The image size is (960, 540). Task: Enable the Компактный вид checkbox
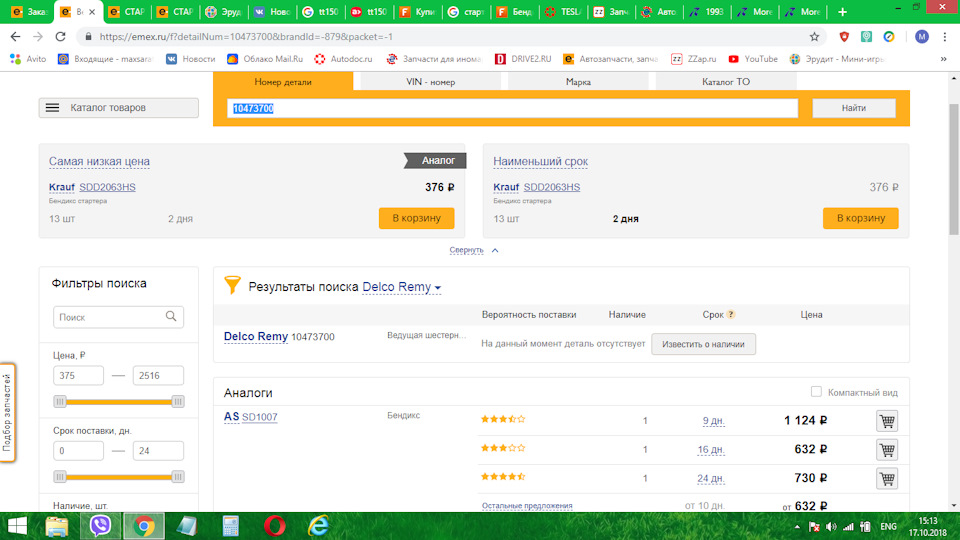coord(816,391)
